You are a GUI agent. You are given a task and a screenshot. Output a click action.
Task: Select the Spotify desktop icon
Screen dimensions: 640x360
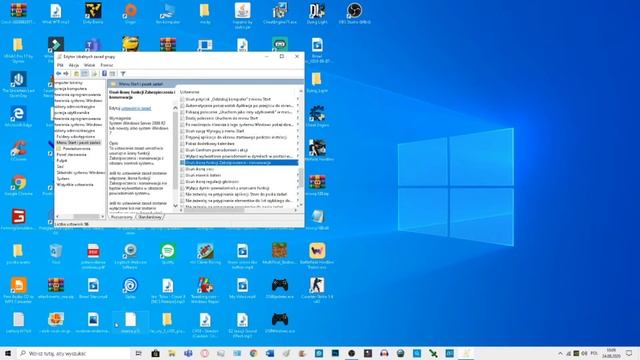168,254
